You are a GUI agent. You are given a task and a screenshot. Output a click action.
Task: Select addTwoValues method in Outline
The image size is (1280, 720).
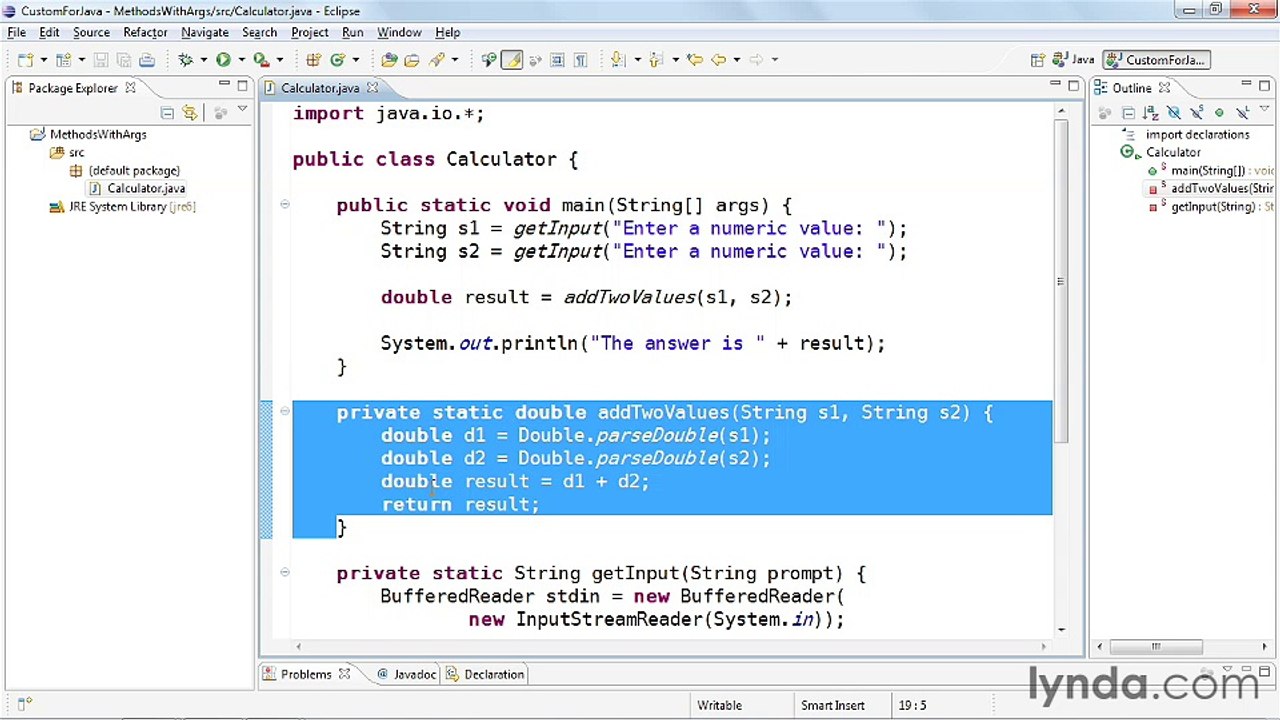pos(1221,188)
